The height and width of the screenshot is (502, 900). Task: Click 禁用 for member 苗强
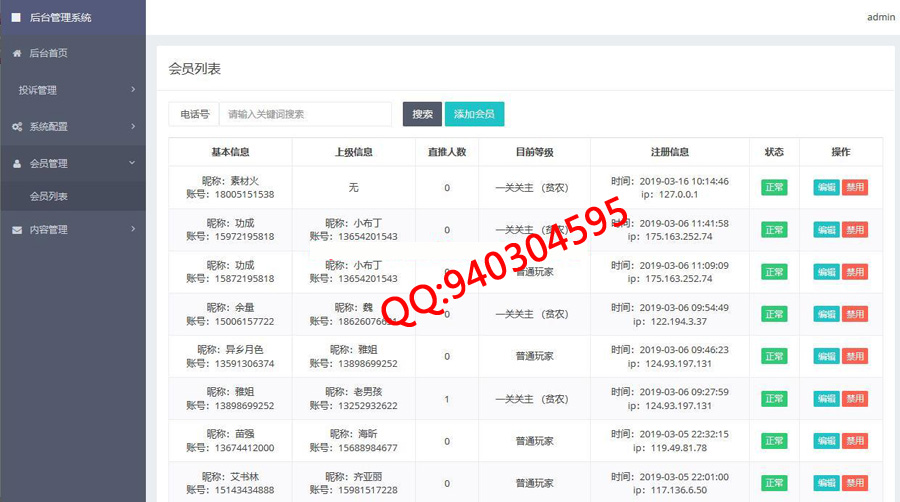click(854, 441)
